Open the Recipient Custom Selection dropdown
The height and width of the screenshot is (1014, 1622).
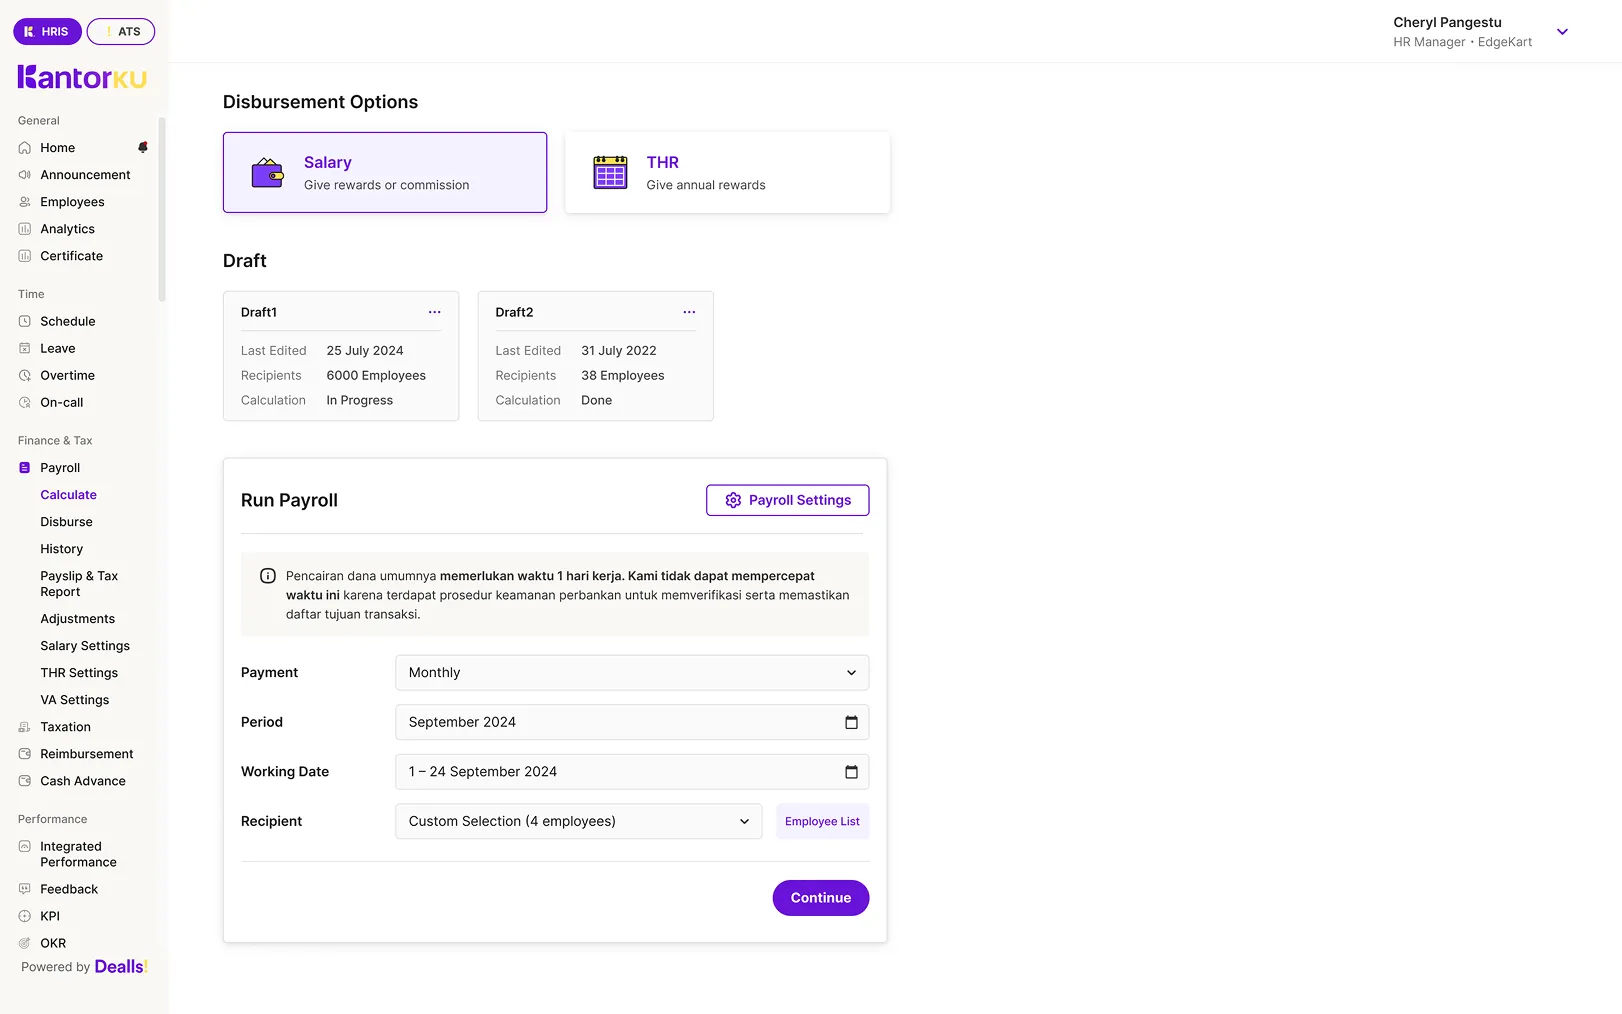coord(578,821)
